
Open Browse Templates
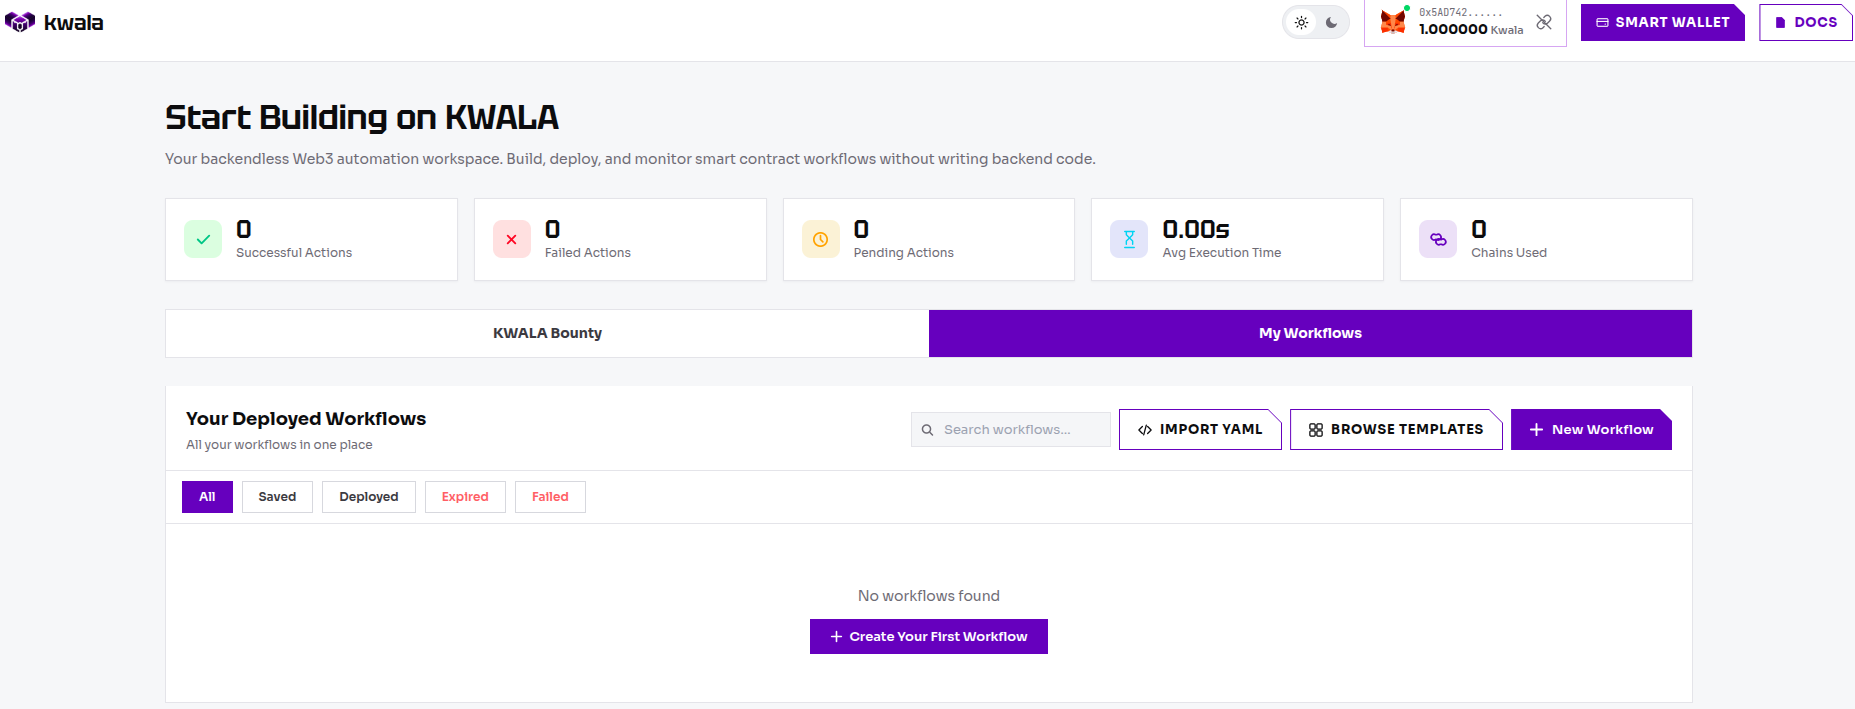pos(1396,429)
